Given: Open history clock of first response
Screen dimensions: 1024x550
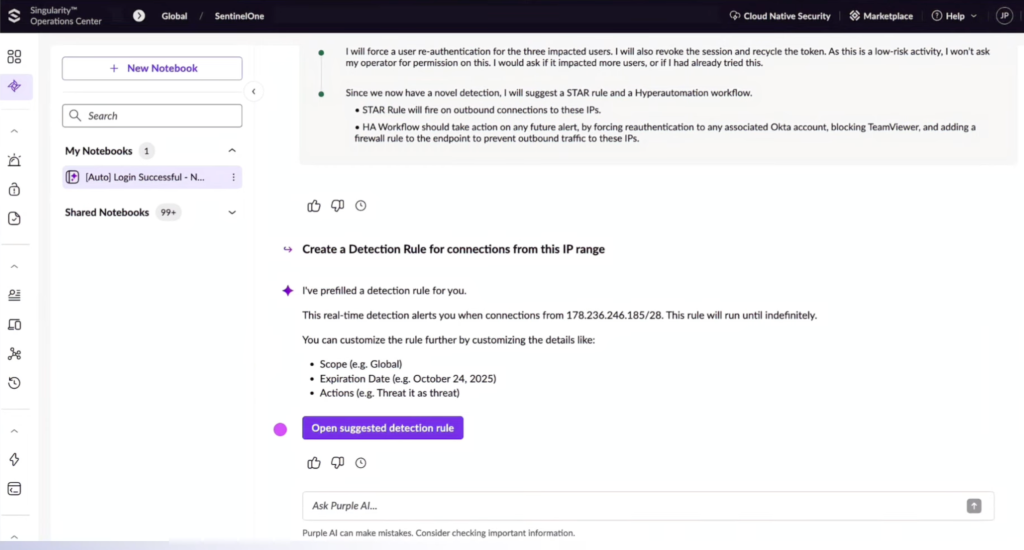Looking at the screenshot, I should (x=360, y=206).
